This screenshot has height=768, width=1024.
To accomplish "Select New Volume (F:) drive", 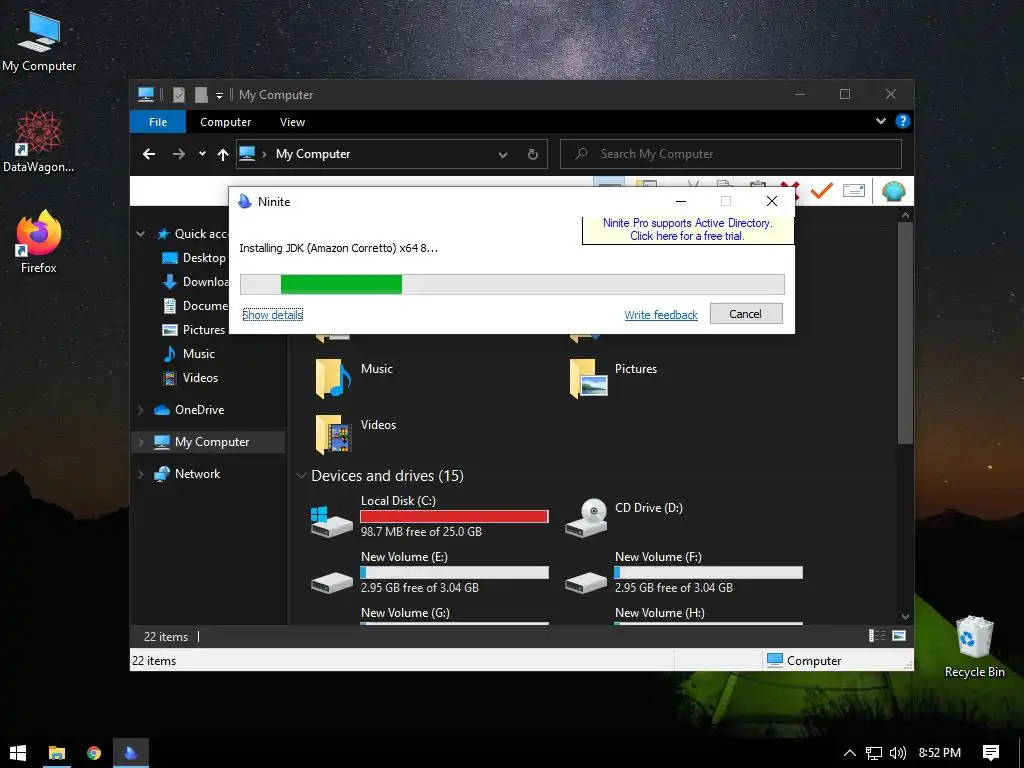I will click(684, 572).
